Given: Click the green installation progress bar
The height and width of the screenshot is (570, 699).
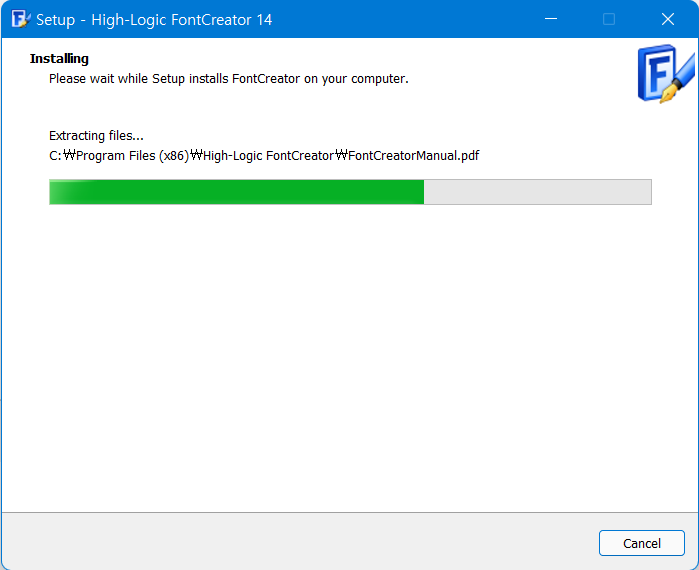Looking at the screenshot, I should click(350, 192).
